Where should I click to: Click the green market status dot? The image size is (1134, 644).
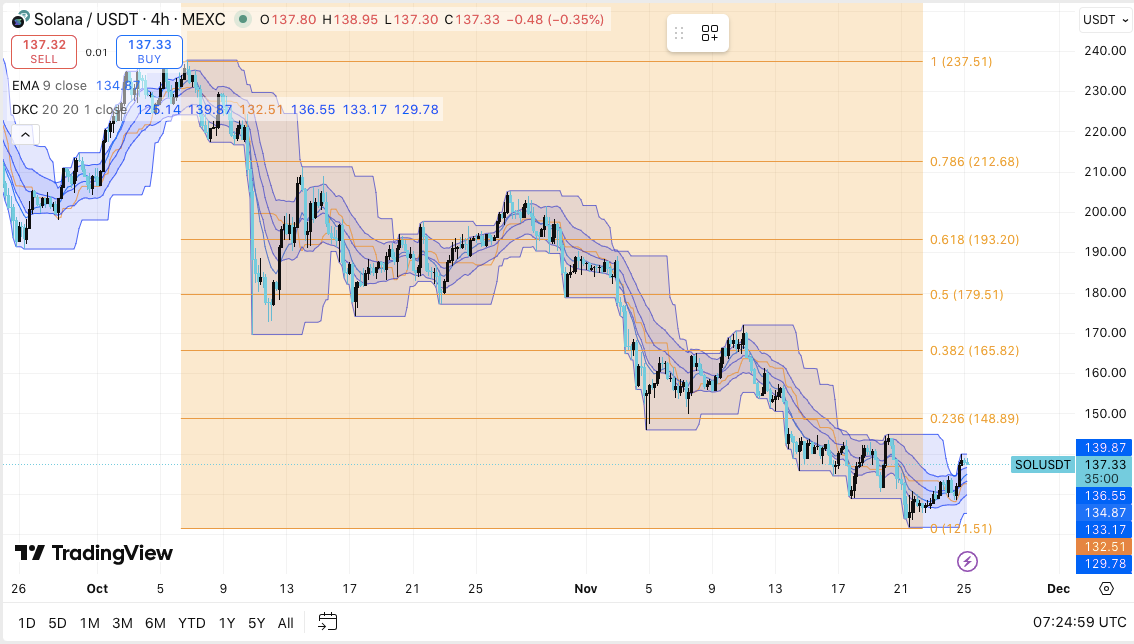[x=242, y=19]
